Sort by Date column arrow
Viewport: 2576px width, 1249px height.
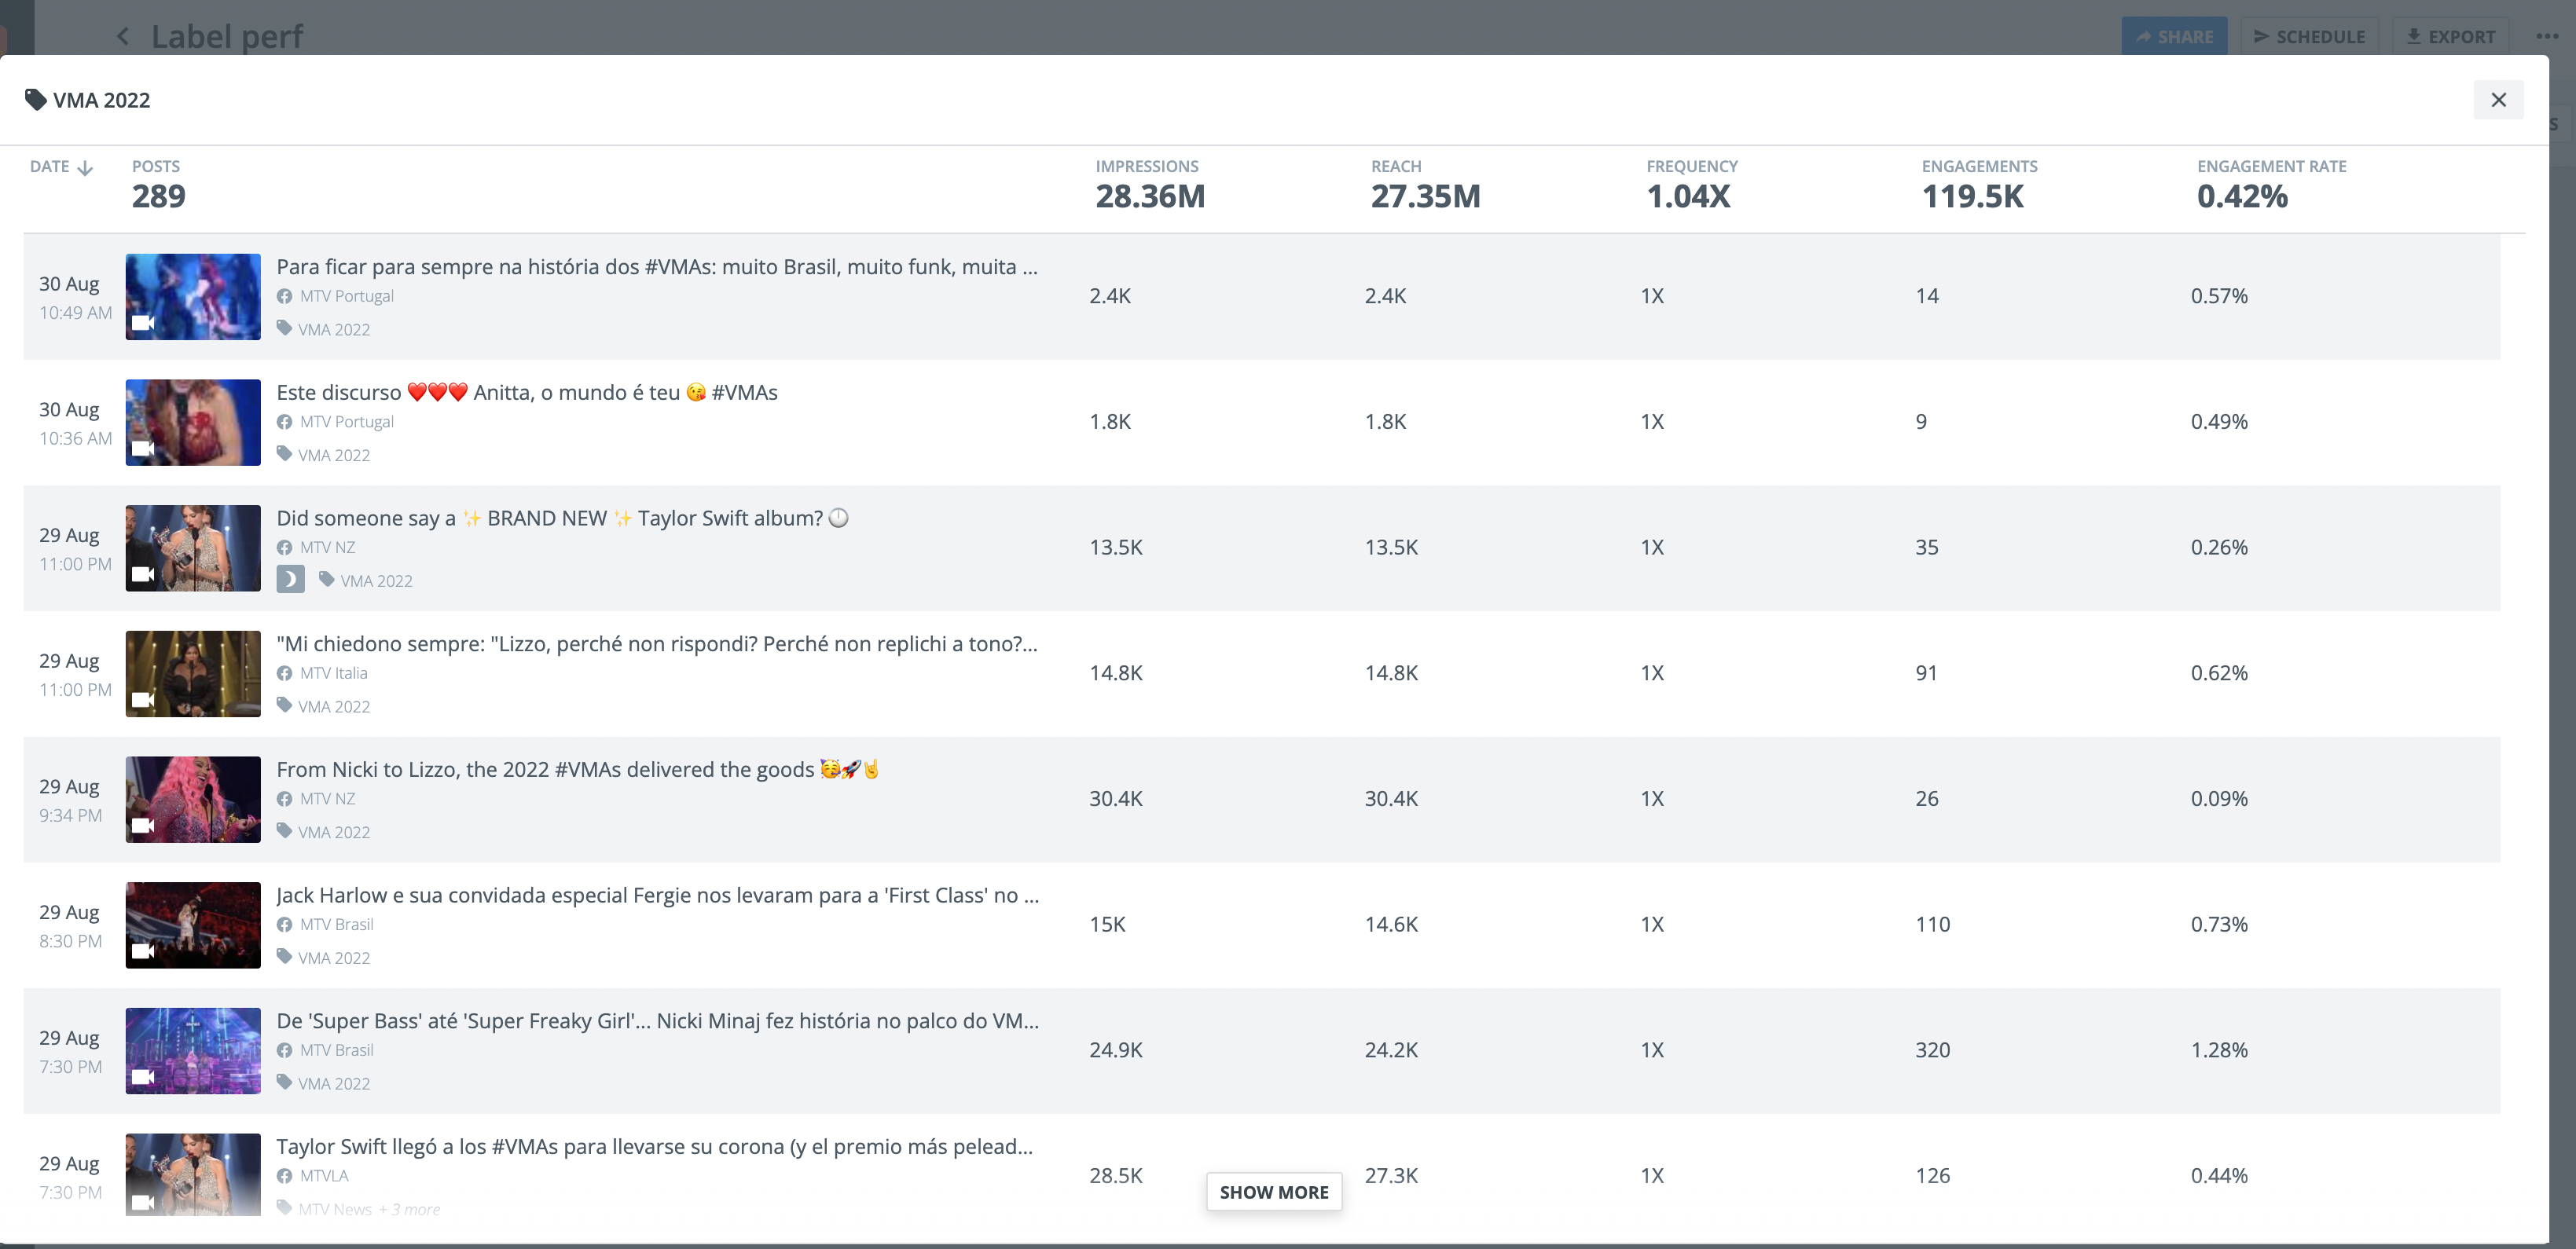tap(85, 167)
